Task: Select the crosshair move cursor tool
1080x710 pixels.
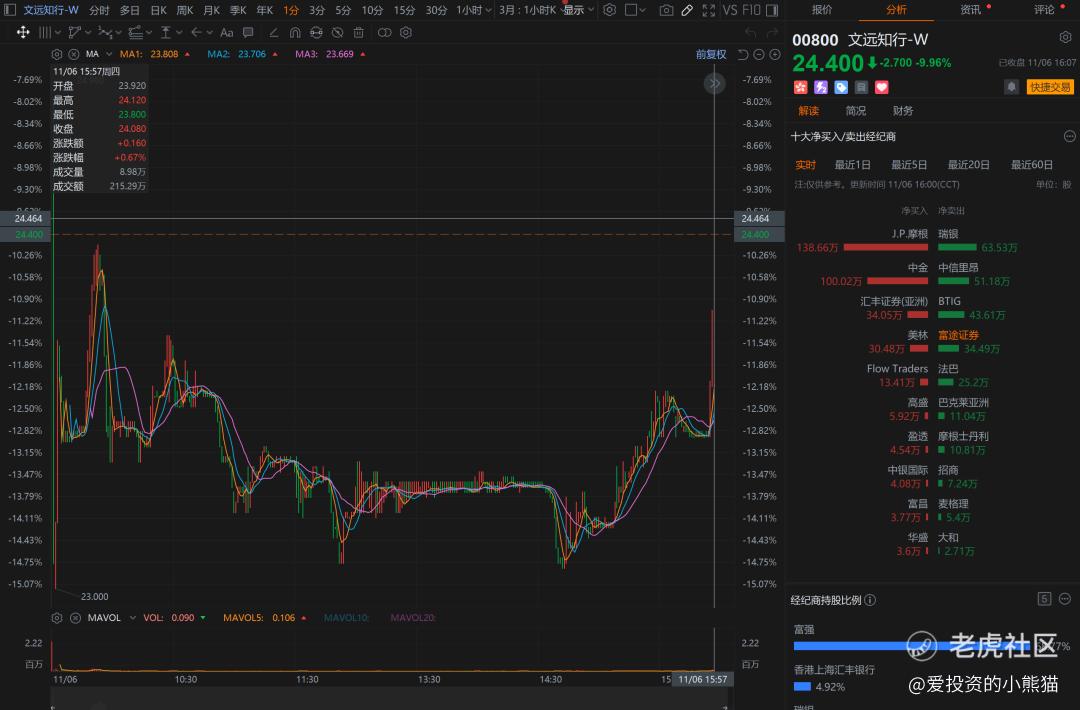Action: (23, 32)
